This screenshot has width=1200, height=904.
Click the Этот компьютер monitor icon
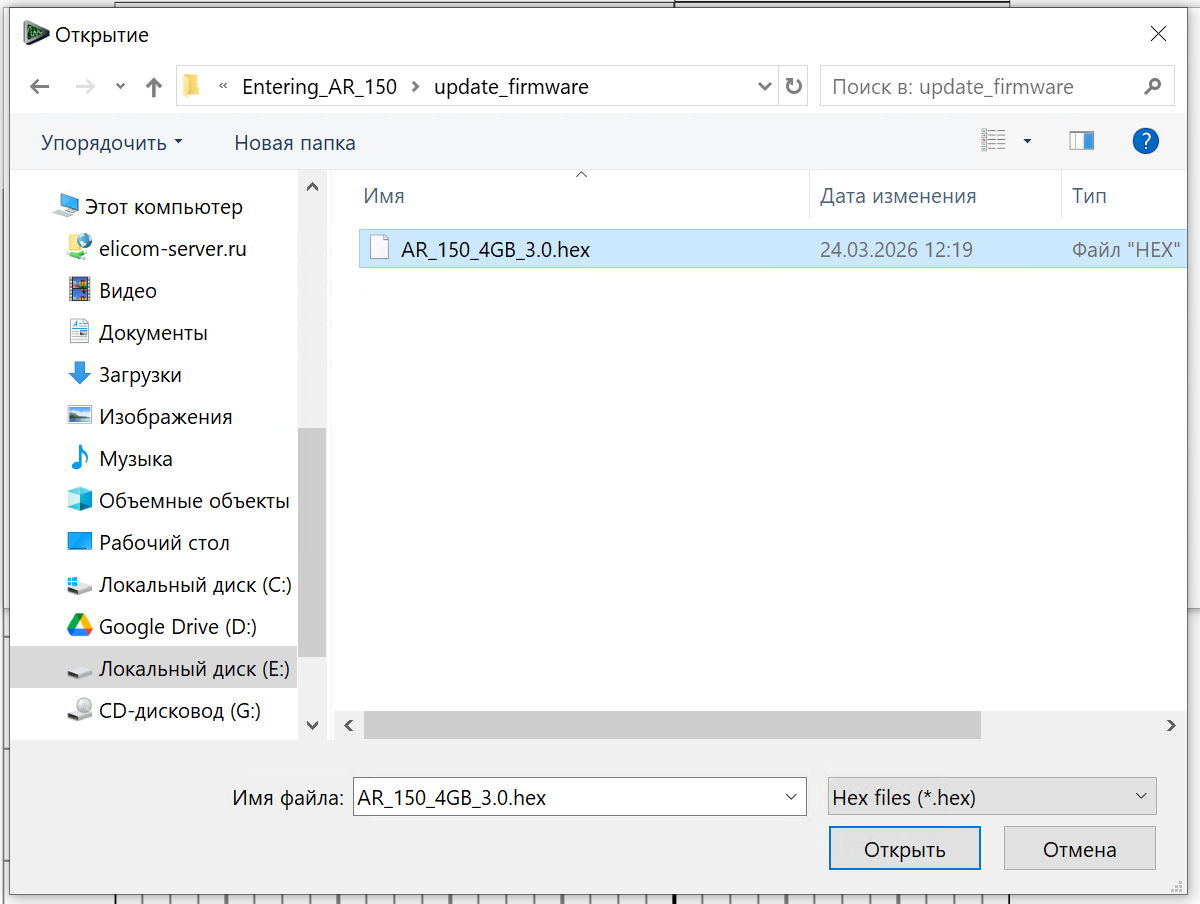(66, 206)
